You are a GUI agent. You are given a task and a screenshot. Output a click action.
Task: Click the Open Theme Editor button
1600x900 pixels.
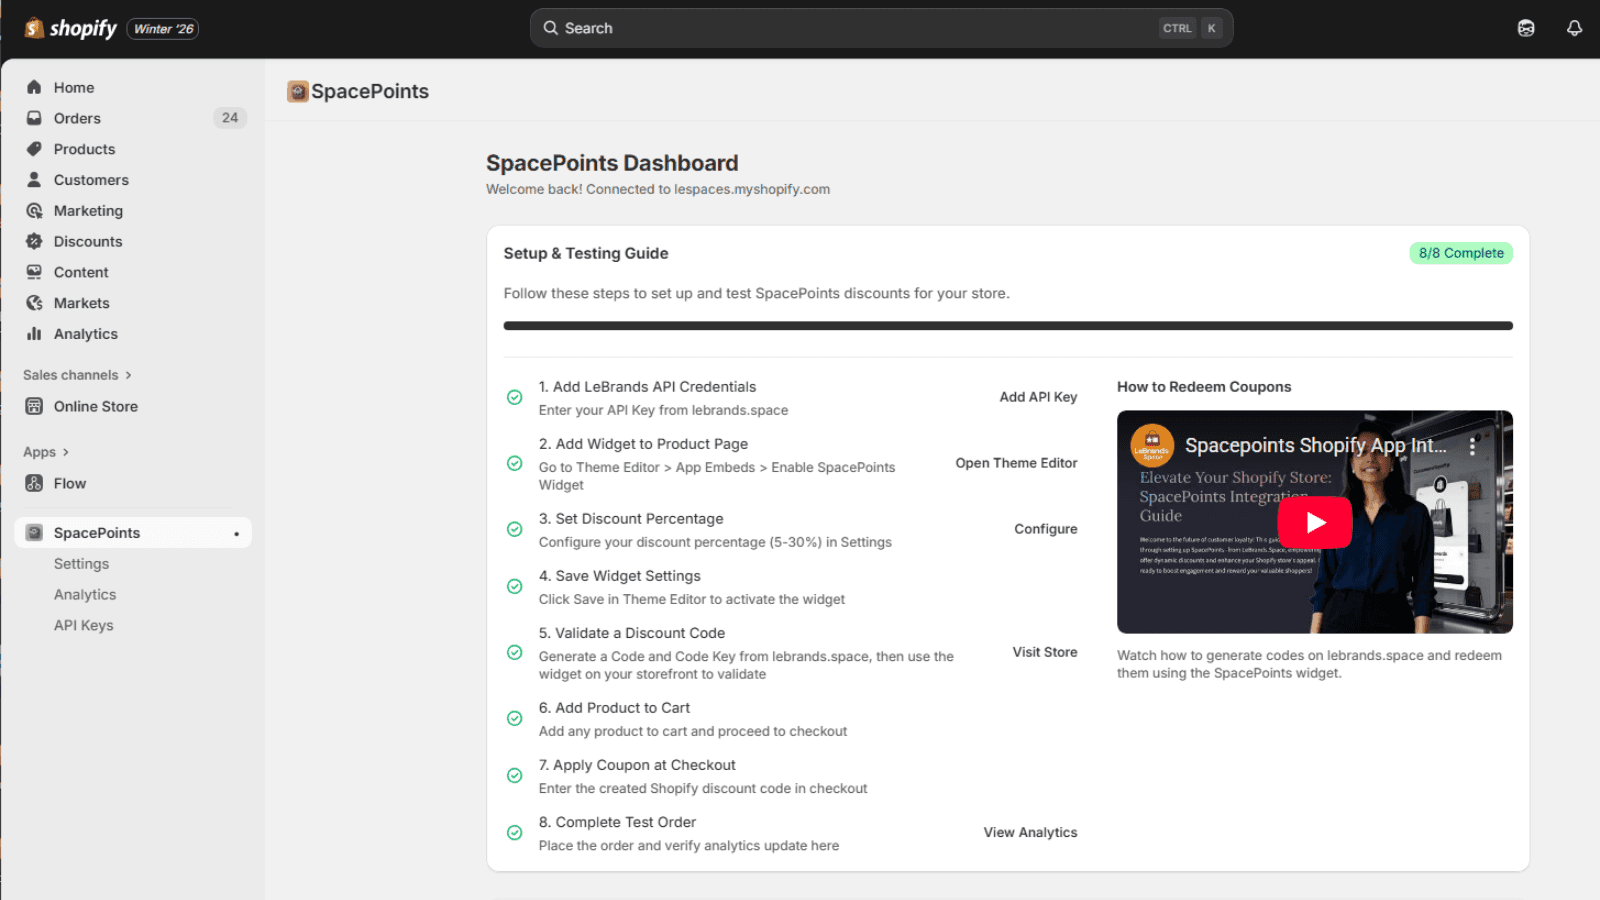1016,463
